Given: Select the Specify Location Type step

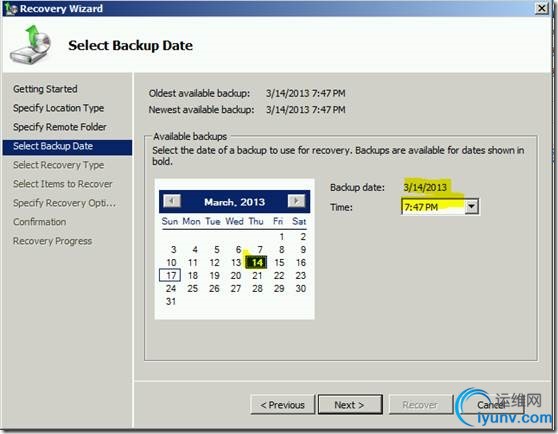Looking at the screenshot, I should [x=58, y=108].
